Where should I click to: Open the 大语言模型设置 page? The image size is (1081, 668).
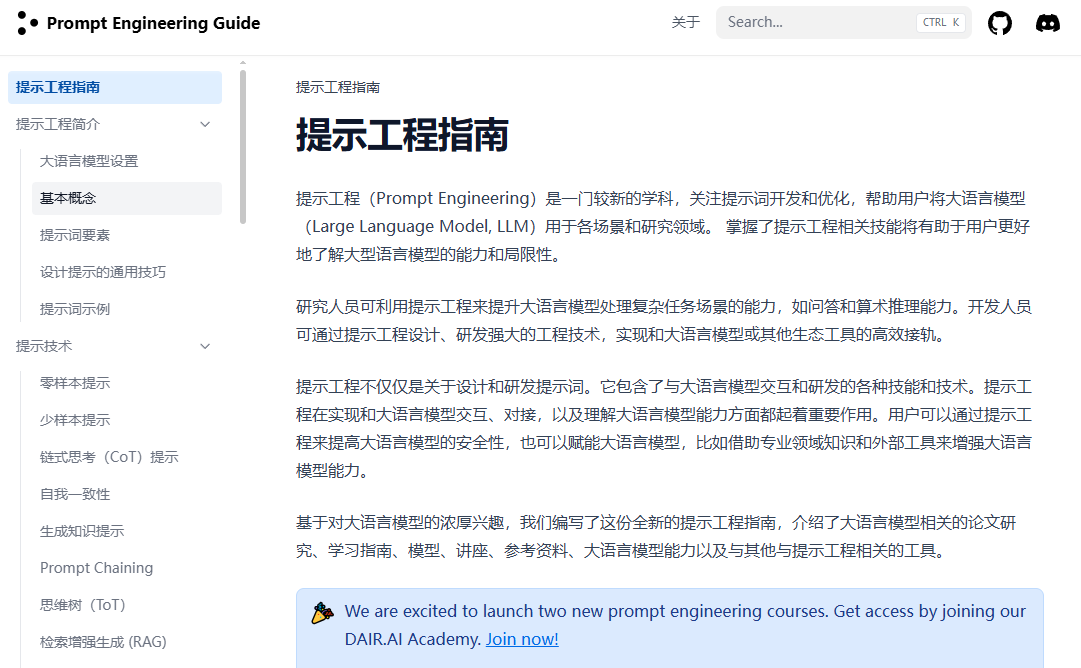point(89,161)
